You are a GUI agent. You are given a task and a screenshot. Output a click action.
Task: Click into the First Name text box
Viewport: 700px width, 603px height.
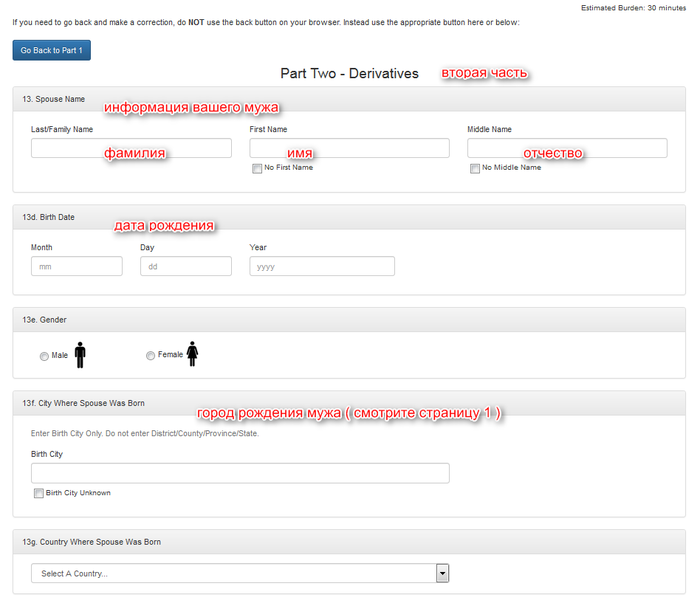tap(349, 148)
